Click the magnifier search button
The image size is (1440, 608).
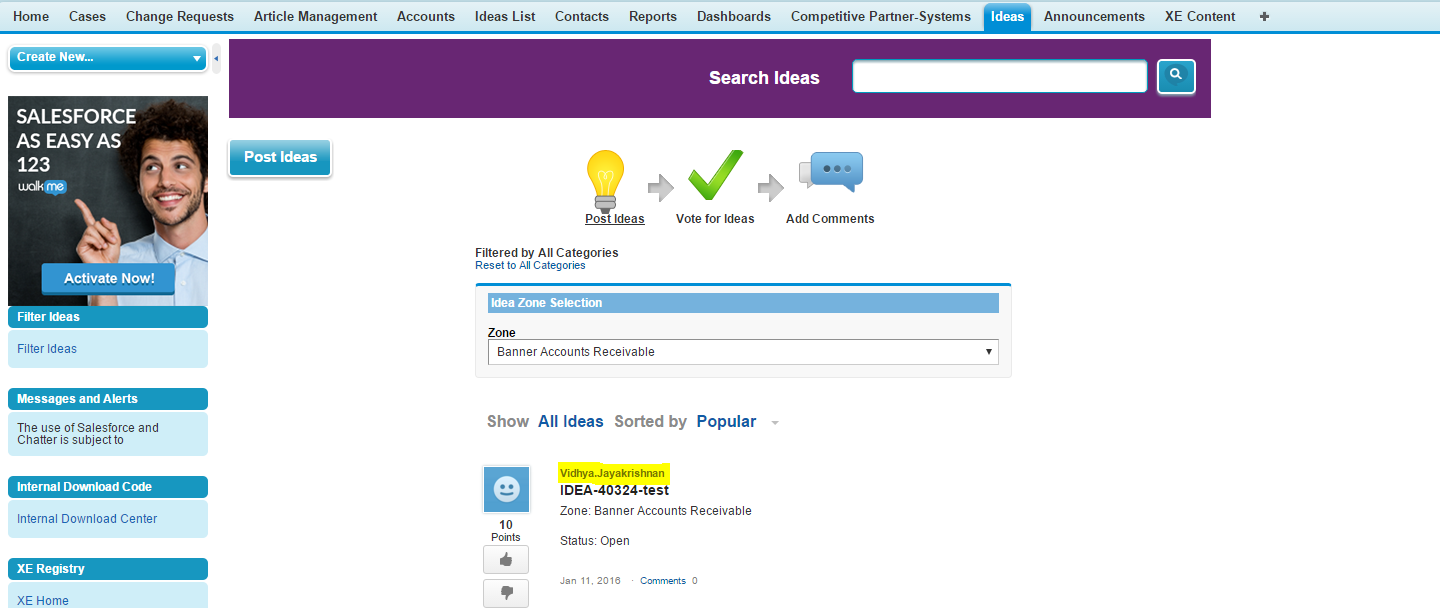(x=1176, y=76)
